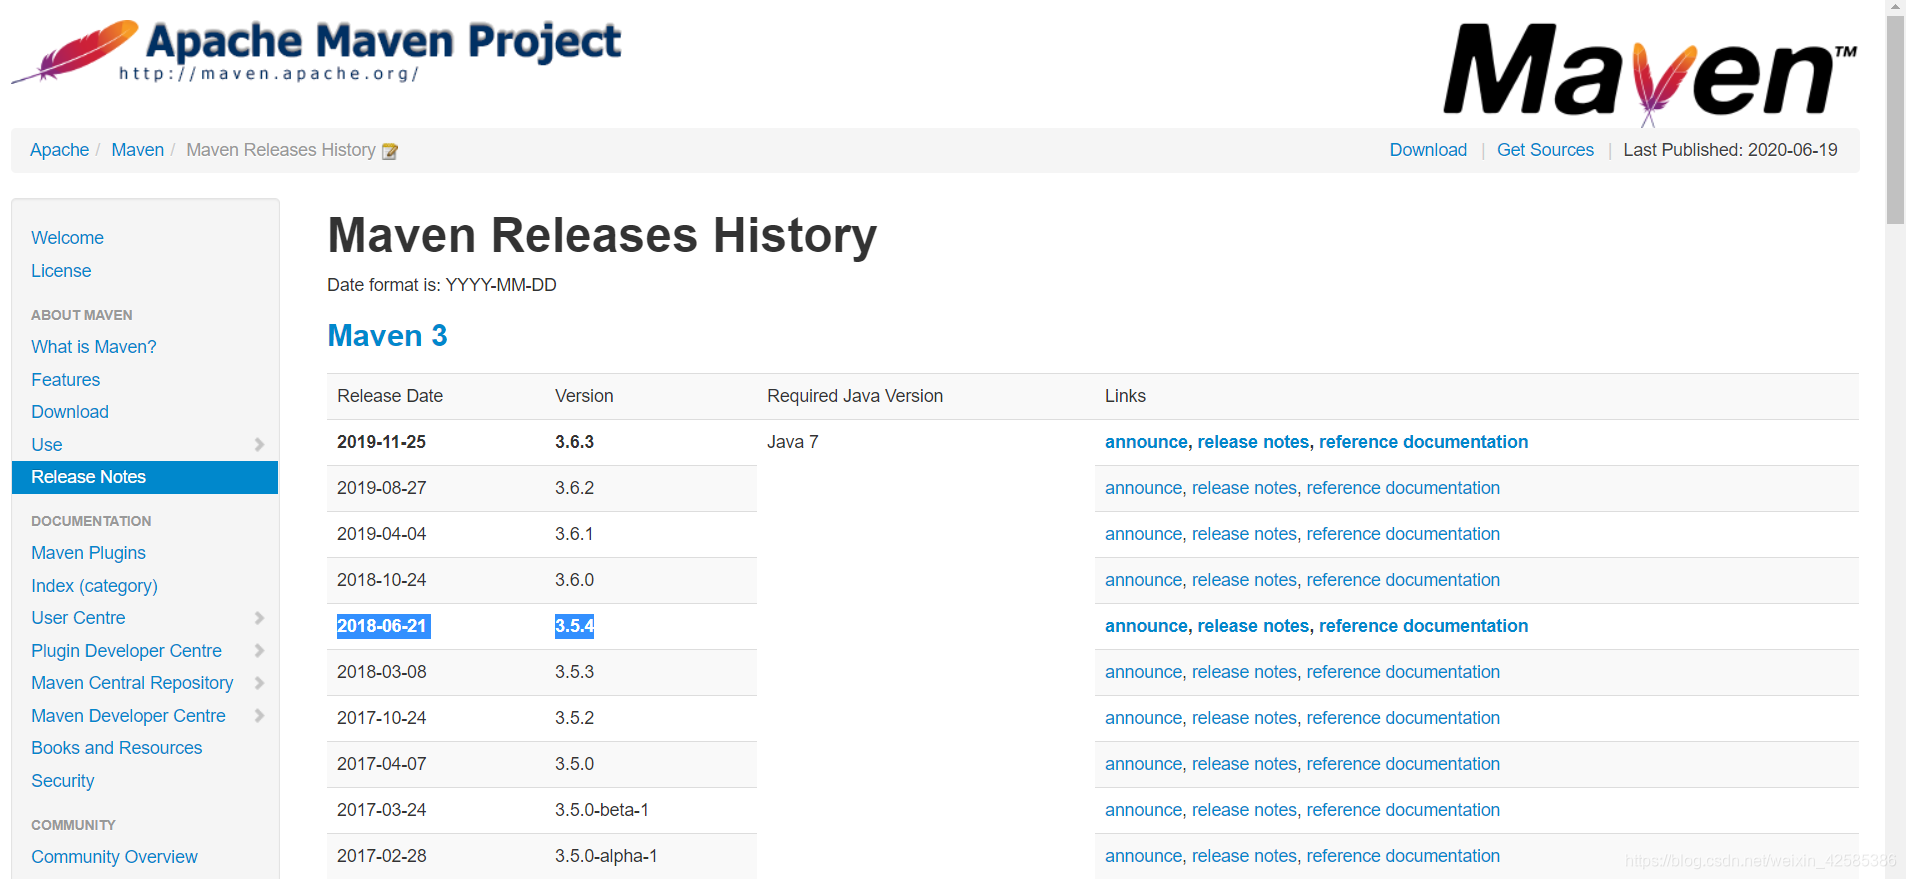Click the scrollbar up arrow
1906x879 pixels.
coord(1895,7)
